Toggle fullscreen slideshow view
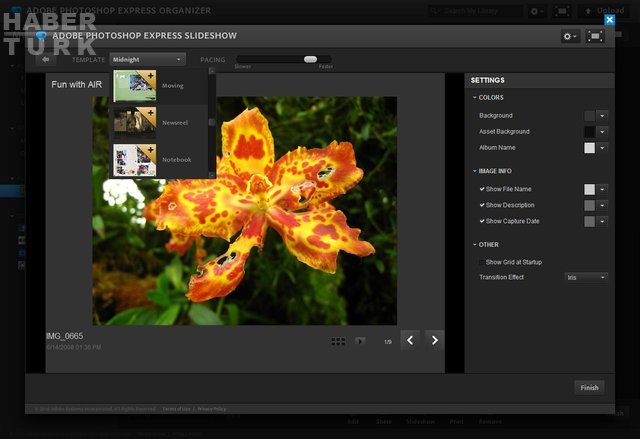The image size is (640, 439). coord(596,36)
